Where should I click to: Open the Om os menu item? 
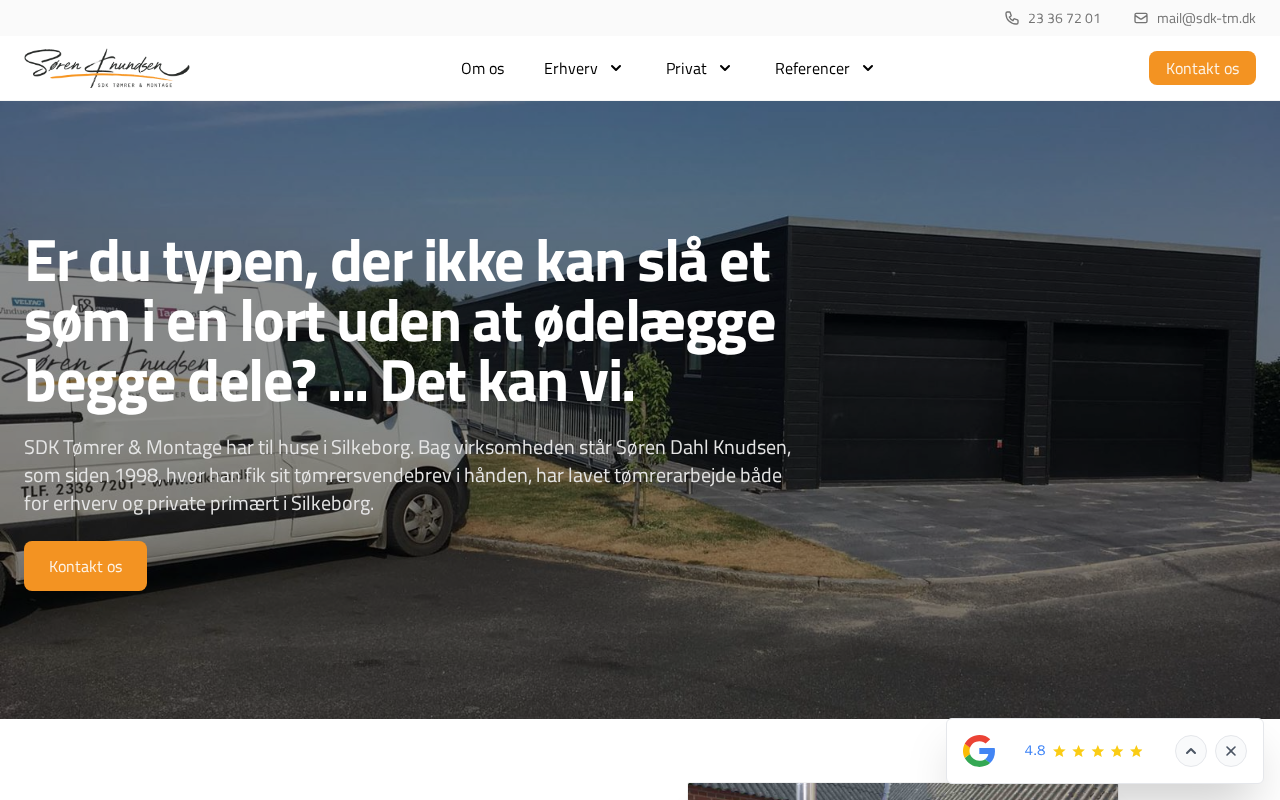coord(482,68)
